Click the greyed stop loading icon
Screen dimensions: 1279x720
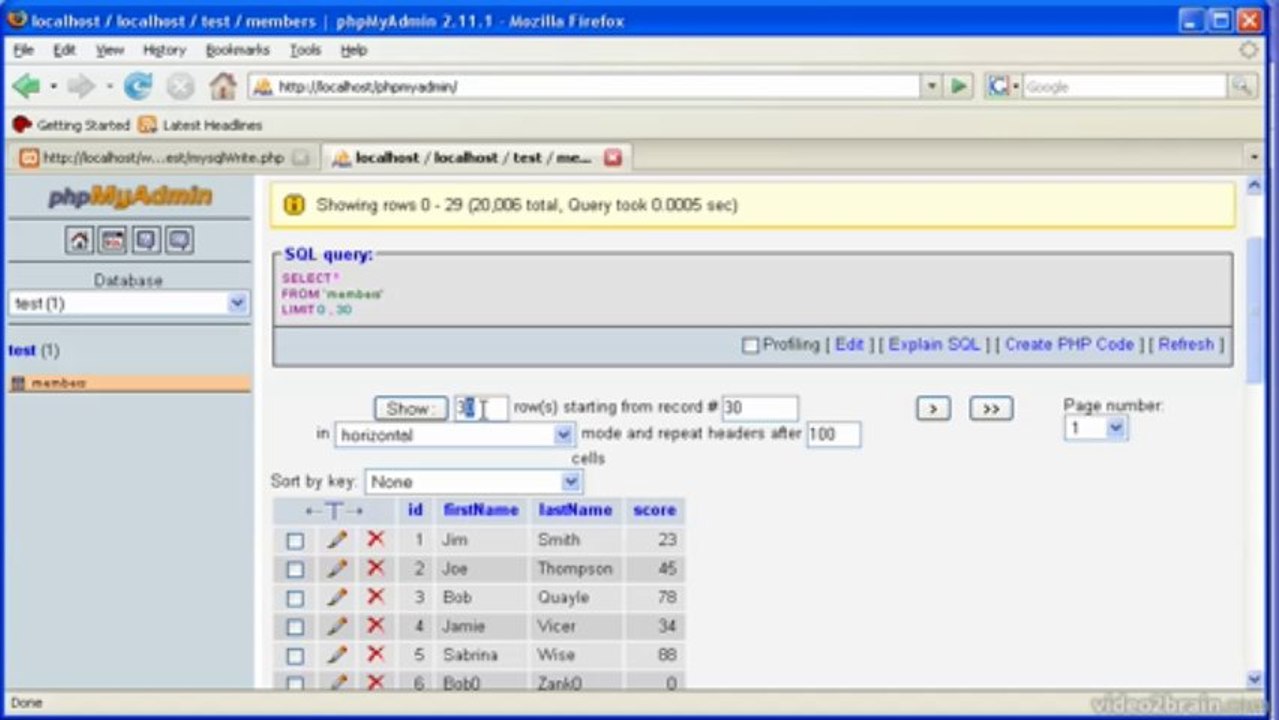180,87
